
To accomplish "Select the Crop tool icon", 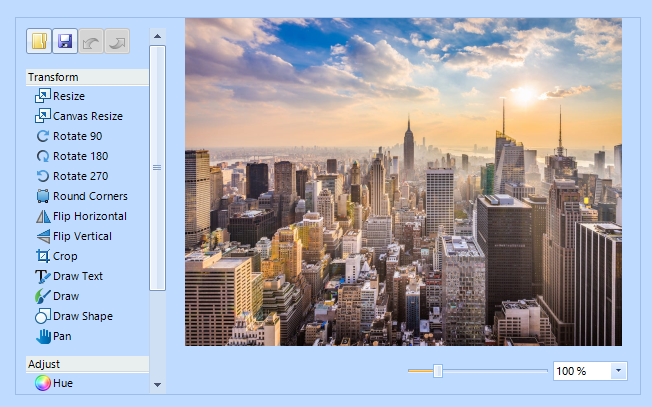I will tap(43, 256).
